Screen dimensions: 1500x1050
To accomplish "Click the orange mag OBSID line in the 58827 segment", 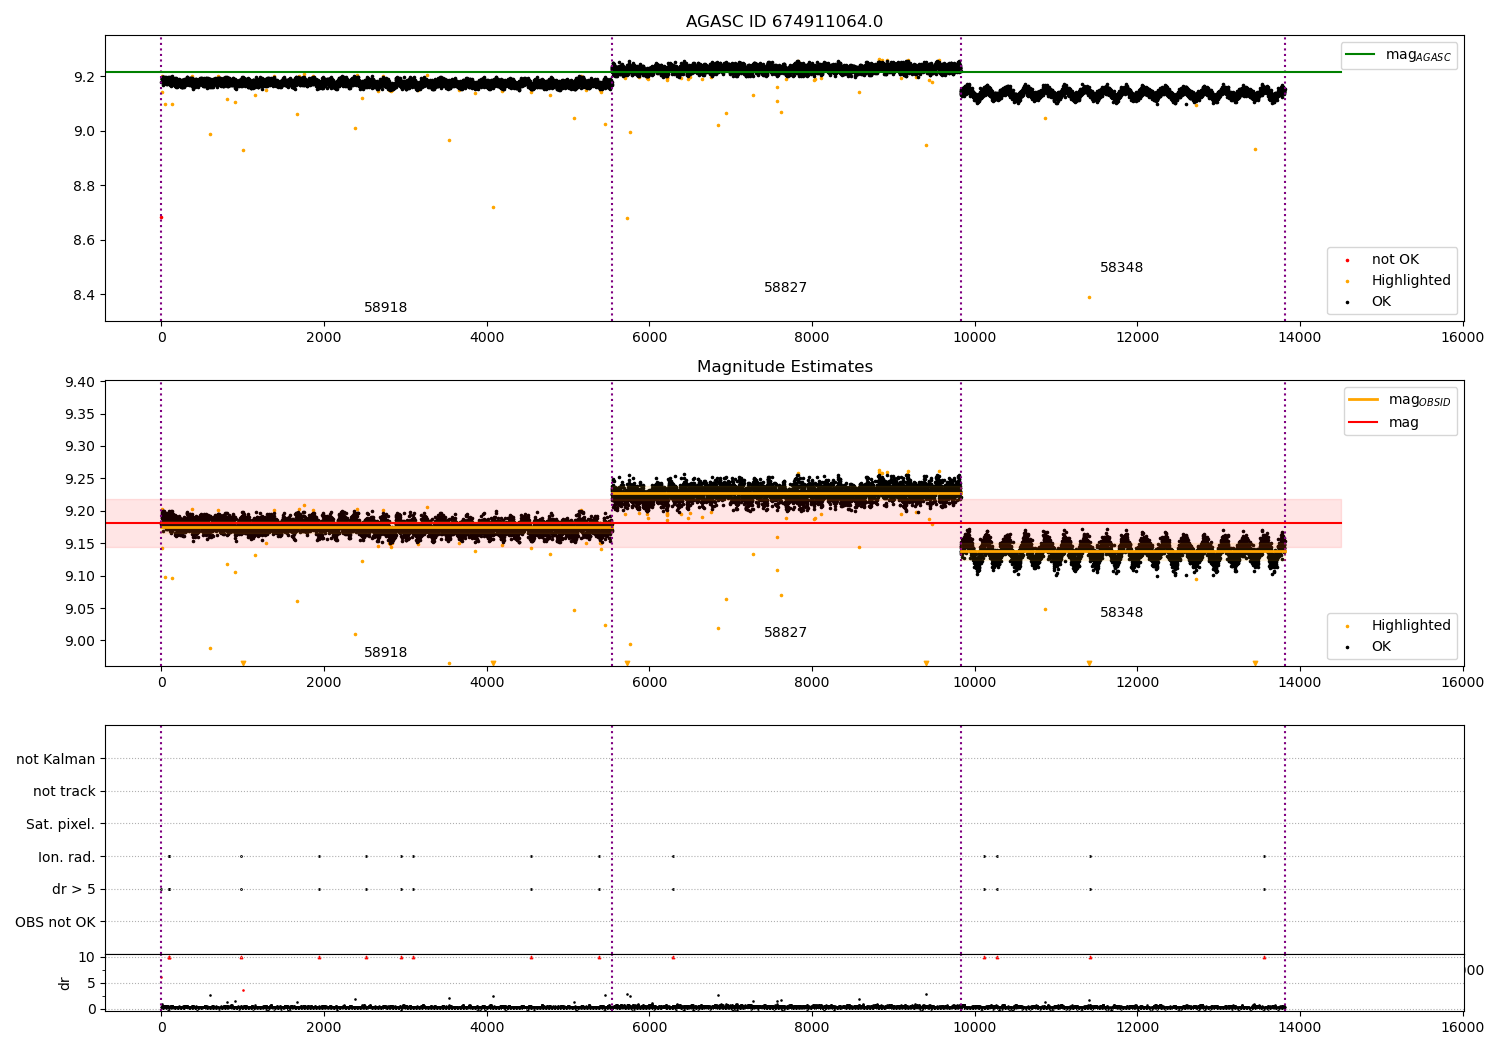I will coord(786,493).
